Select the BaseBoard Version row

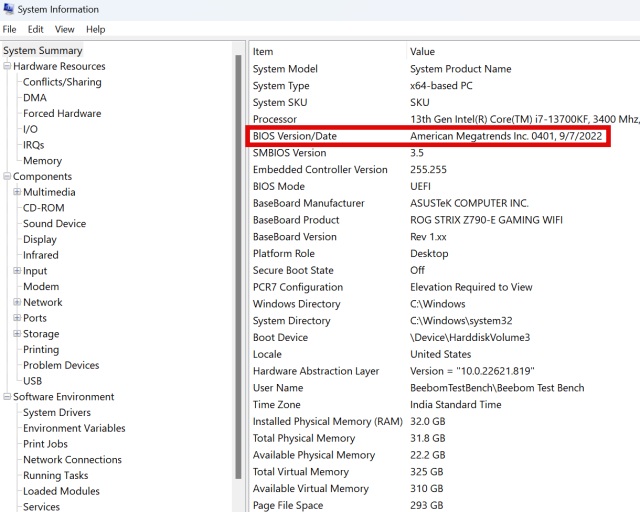click(x=445, y=237)
